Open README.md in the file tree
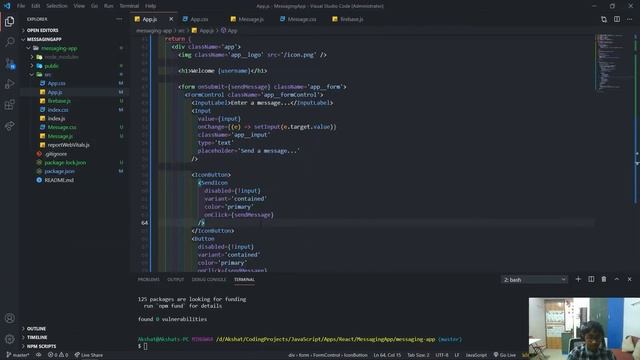This screenshot has height=360, width=640. click(59, 180)
